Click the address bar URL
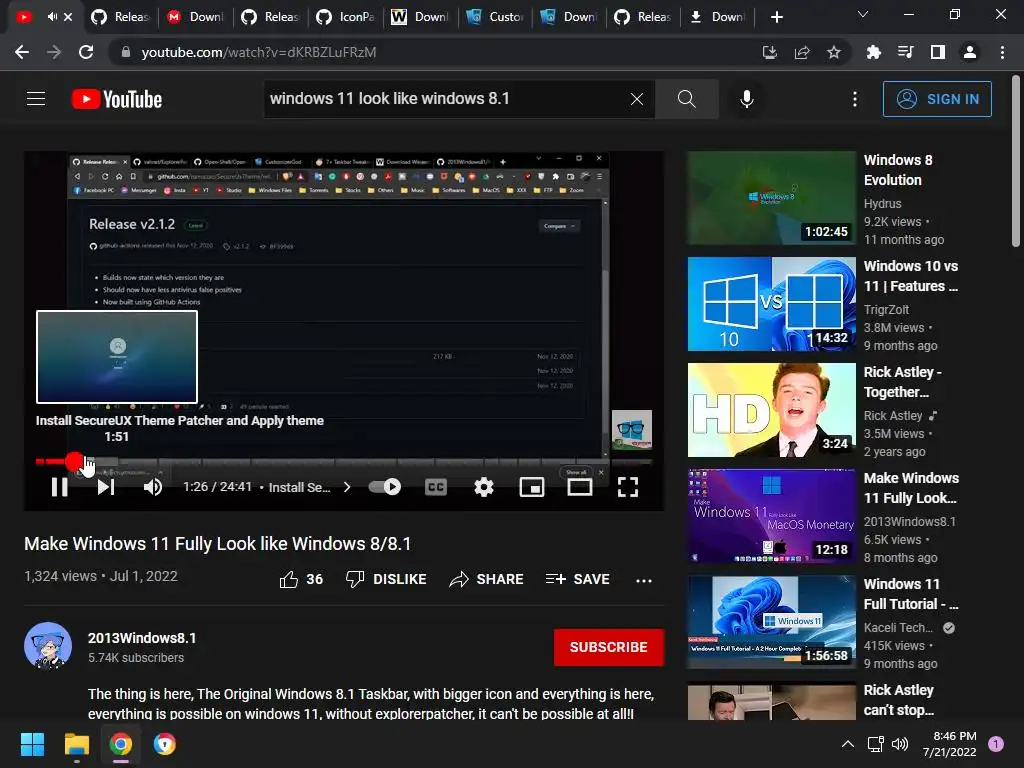Viewport: 1024px width, 768px height. point(259,52)
